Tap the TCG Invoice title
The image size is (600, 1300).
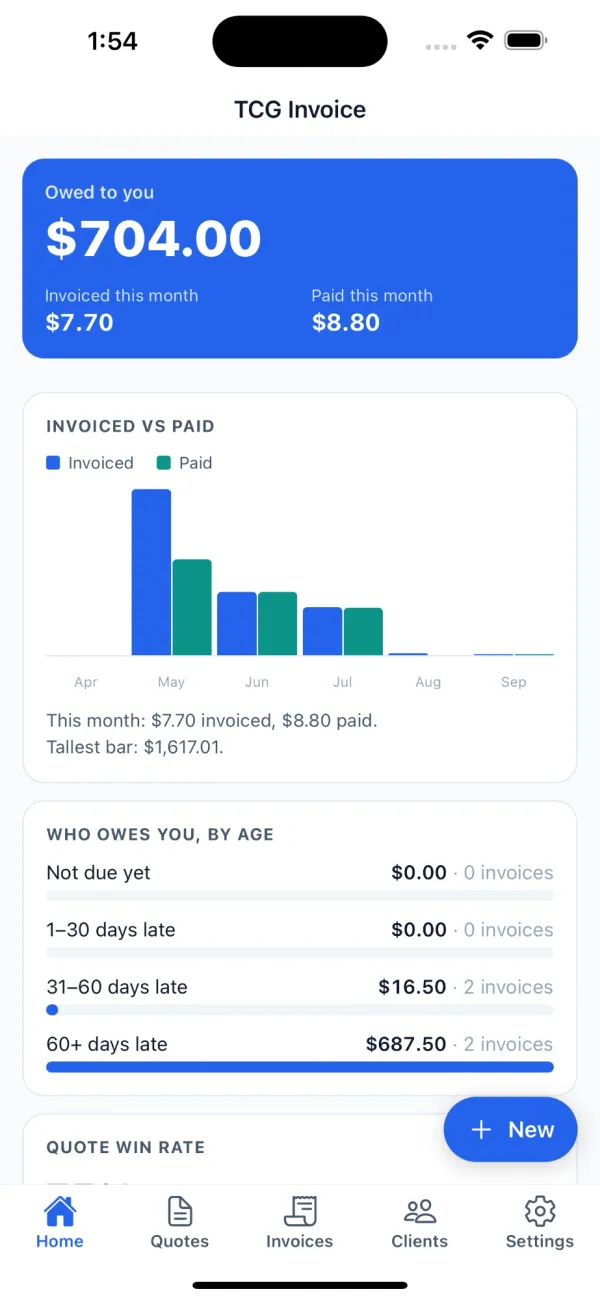(300, 109)
